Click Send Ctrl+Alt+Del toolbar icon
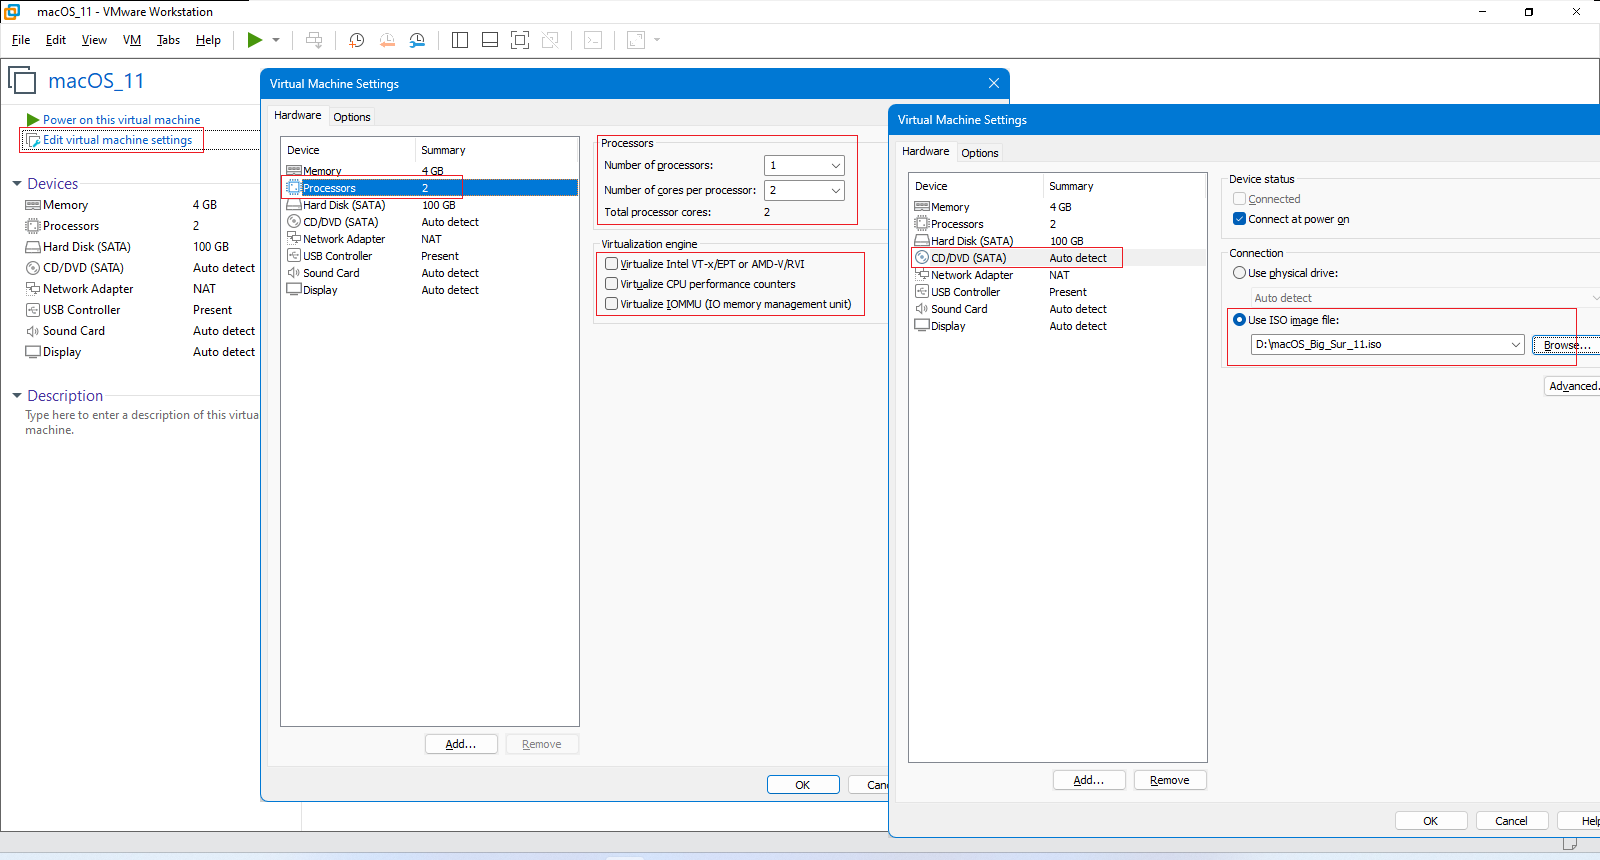Viewport: 1600px width, 860px height. [314, 40]
